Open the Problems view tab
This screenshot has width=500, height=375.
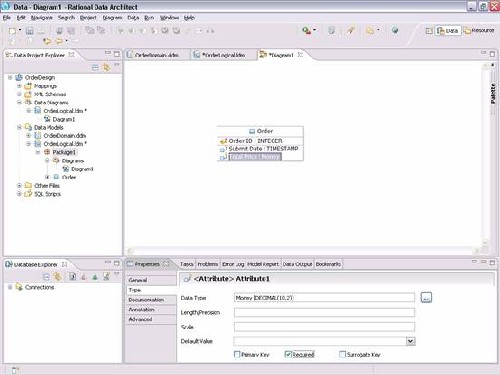208,264
